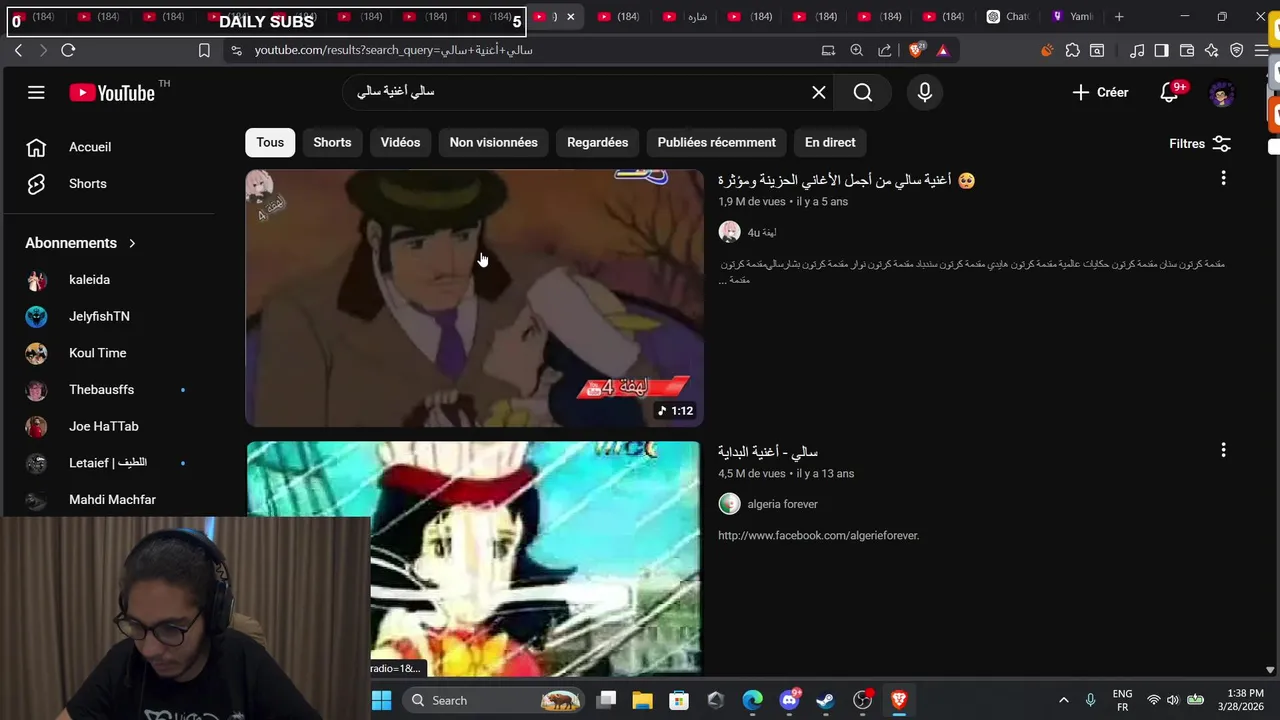Submit search with magnifier button
Screen dimensions: 1280x720
(863, 92)
